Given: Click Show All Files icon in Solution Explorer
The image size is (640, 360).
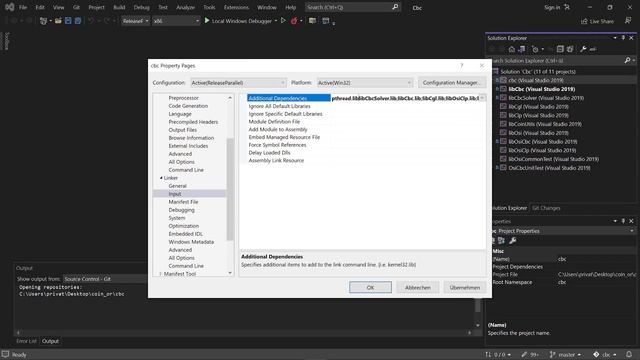Looking at the screenshot, I should click(570, 49).
